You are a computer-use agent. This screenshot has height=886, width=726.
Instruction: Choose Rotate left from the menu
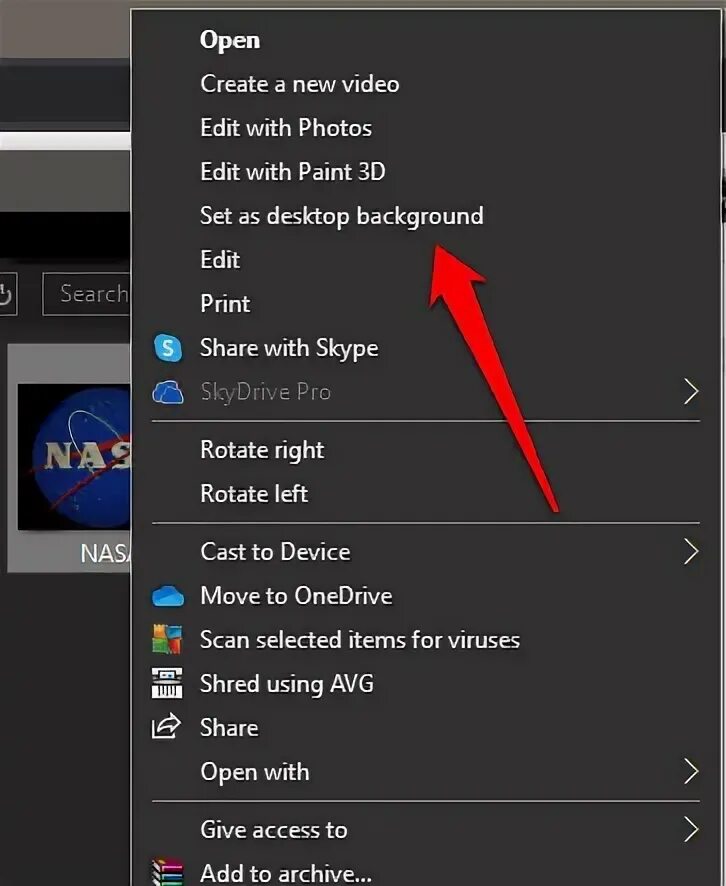[254, 494]
